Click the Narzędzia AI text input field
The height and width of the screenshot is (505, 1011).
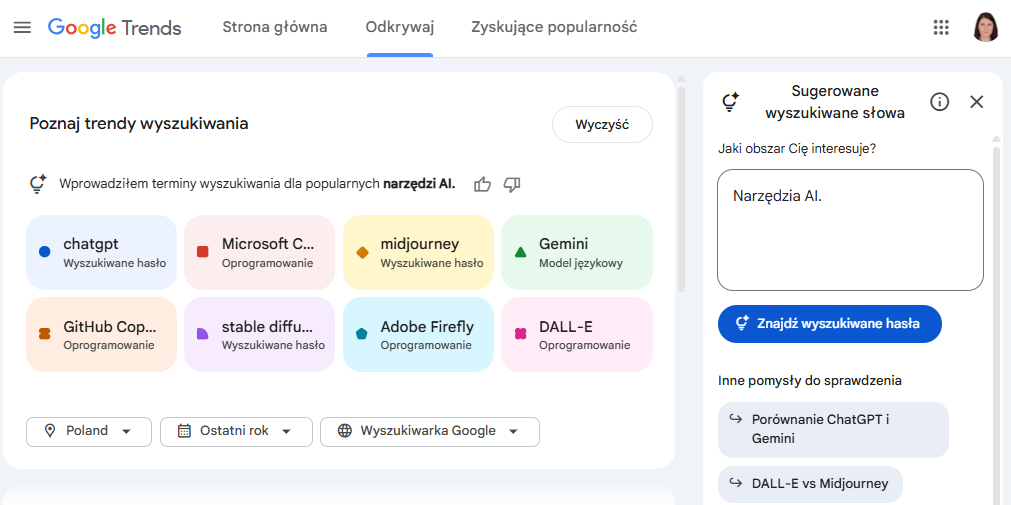click(850, 230)
